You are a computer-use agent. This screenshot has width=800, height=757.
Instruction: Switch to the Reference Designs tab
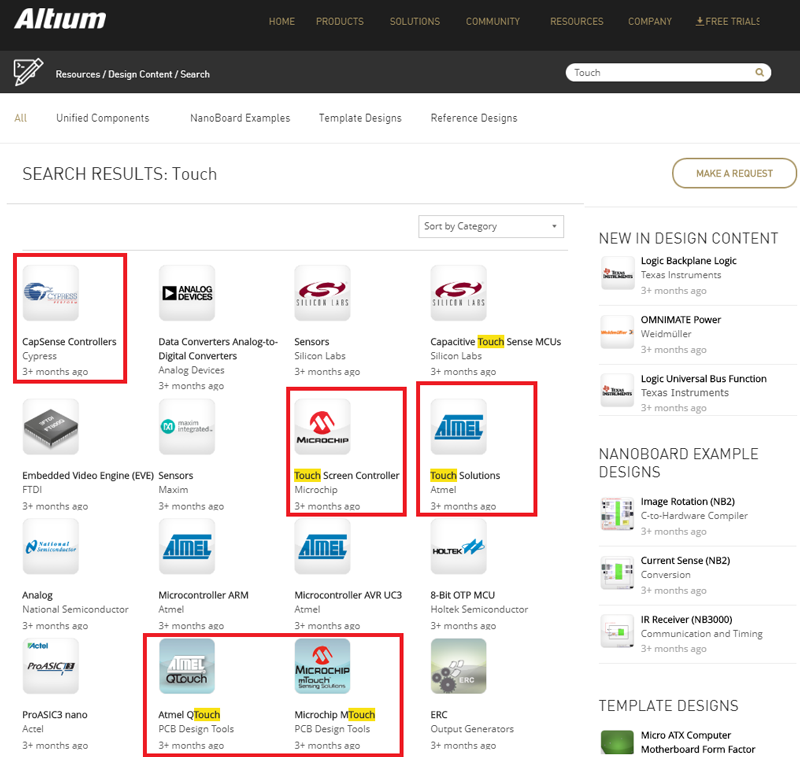[474, 118]
